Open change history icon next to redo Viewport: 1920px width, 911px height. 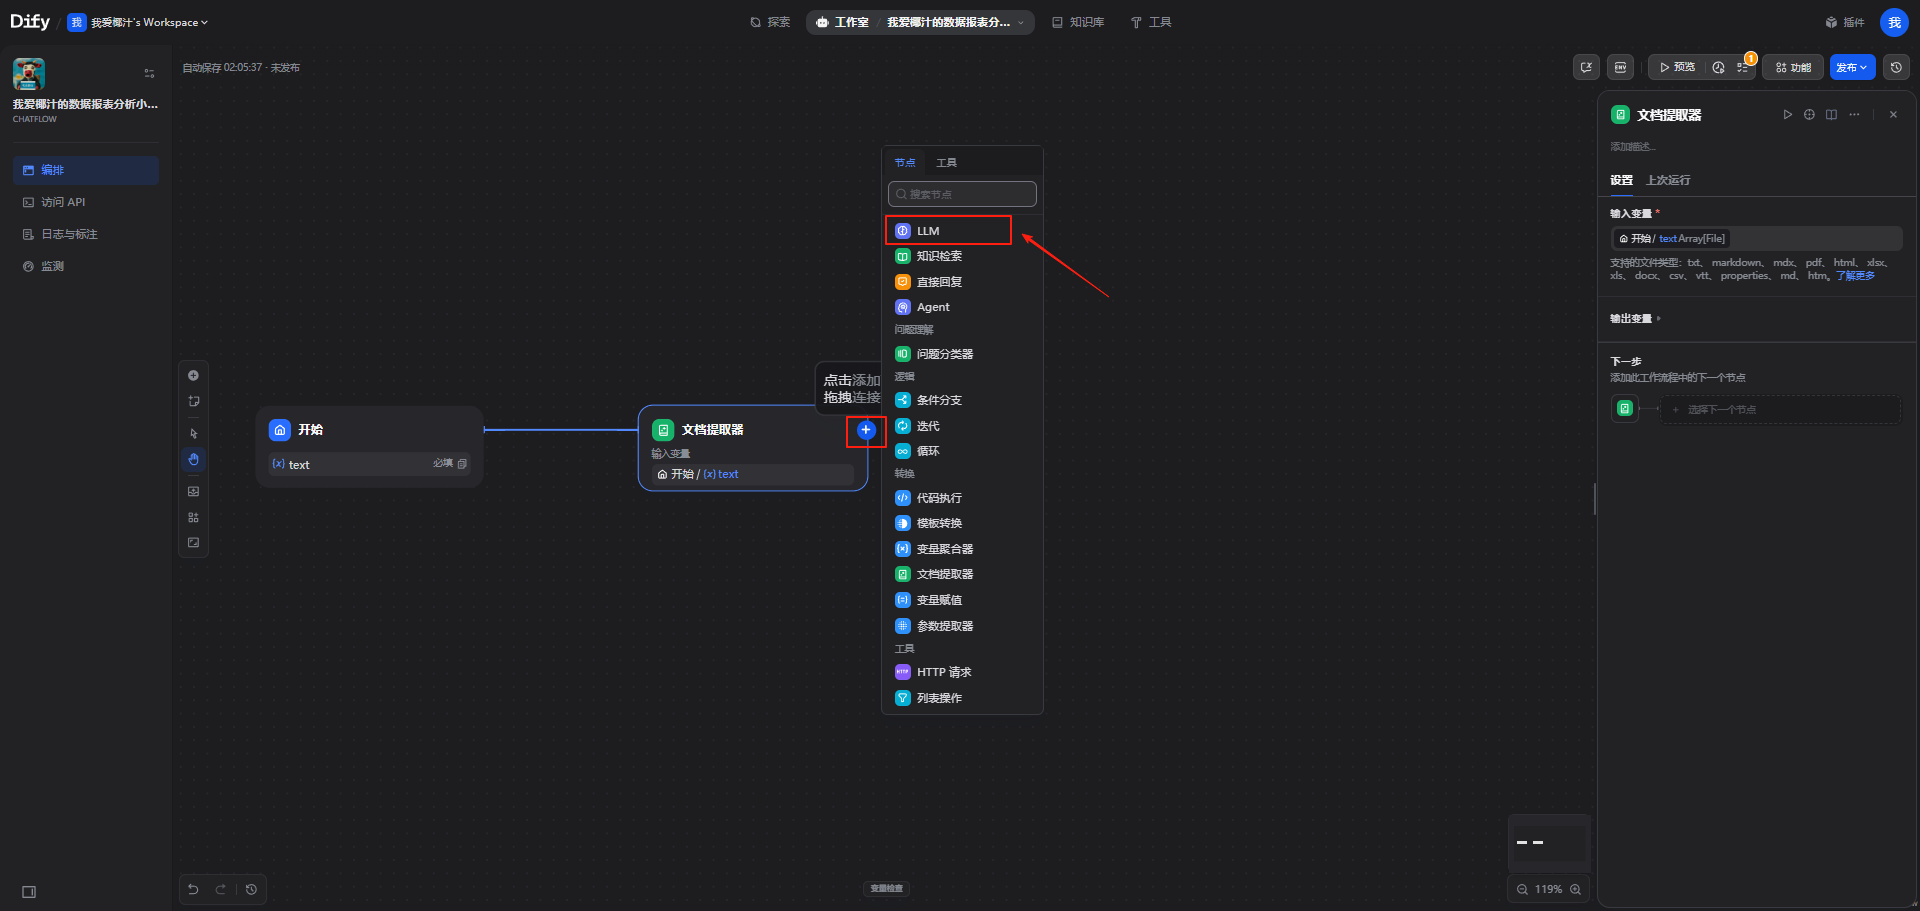[x=251, y=889]
